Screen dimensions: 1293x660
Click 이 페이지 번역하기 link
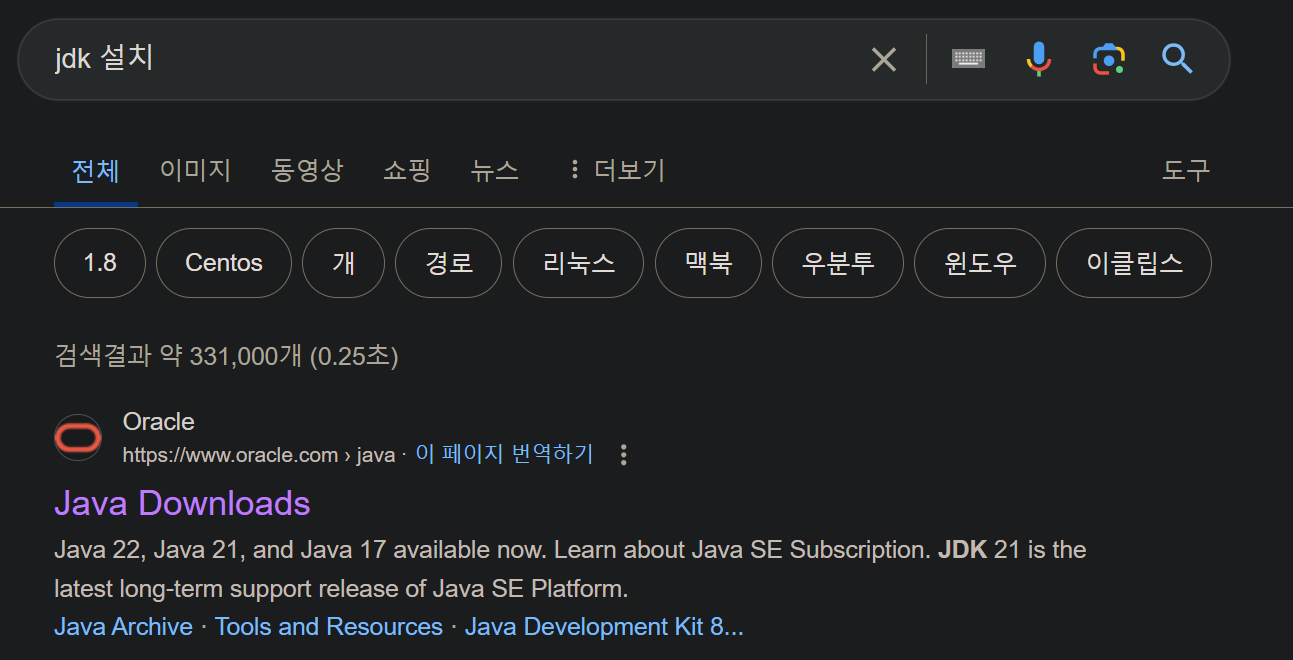(x=504, y=454)
